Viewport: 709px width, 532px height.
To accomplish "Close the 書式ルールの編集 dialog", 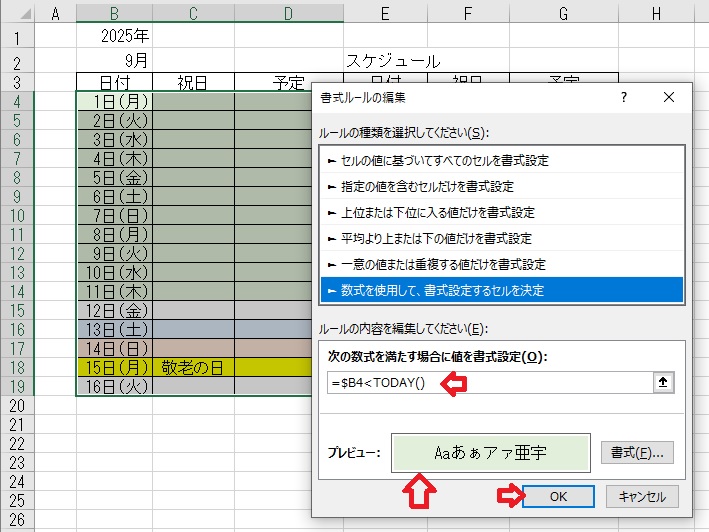I will point(669,98).
